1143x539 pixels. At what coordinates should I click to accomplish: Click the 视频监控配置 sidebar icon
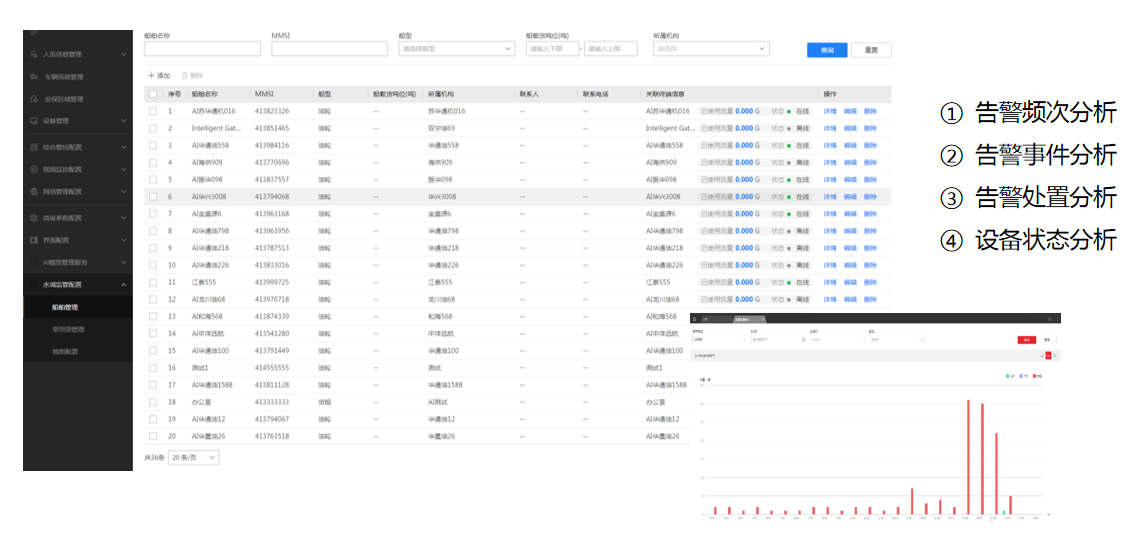(x=35, y=169)
